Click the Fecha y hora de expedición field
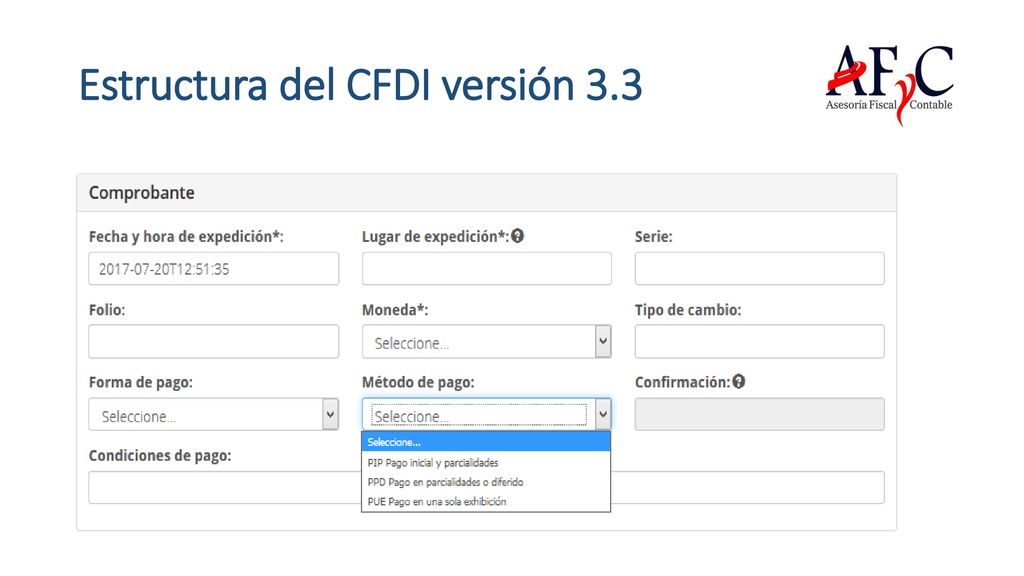1024x576 pixels. [214, 268]
